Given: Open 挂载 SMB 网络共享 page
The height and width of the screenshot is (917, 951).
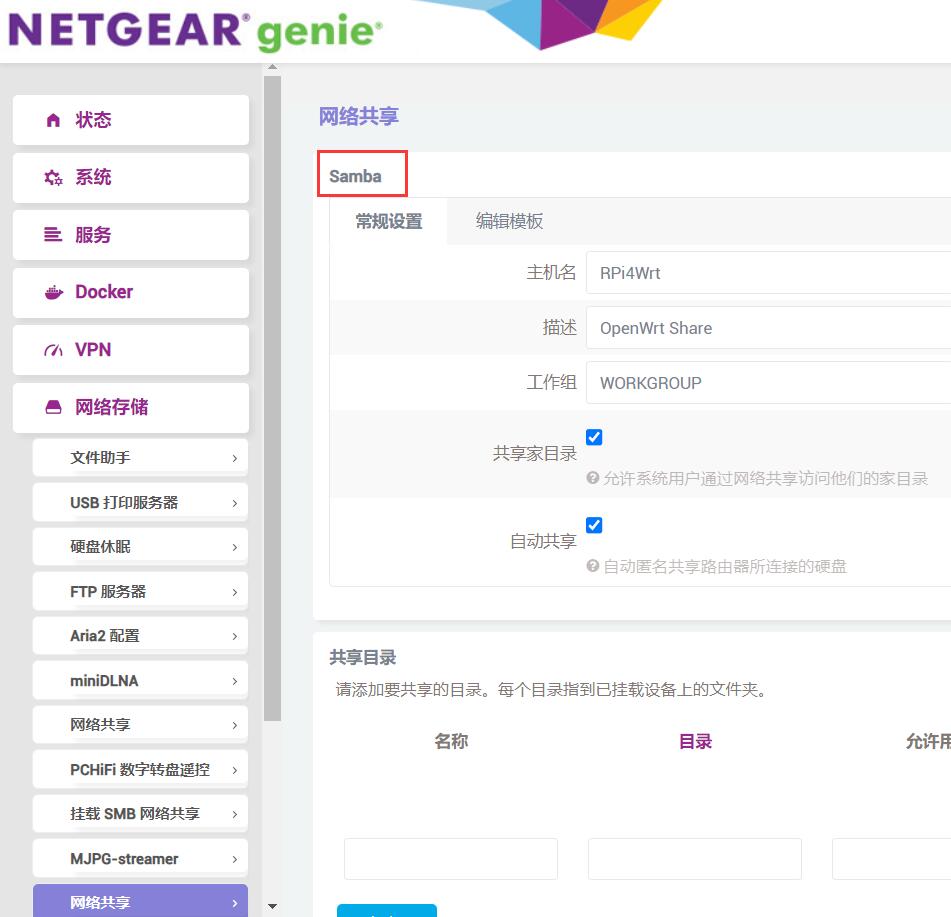Looking at the screenshot, I should 140,815.
